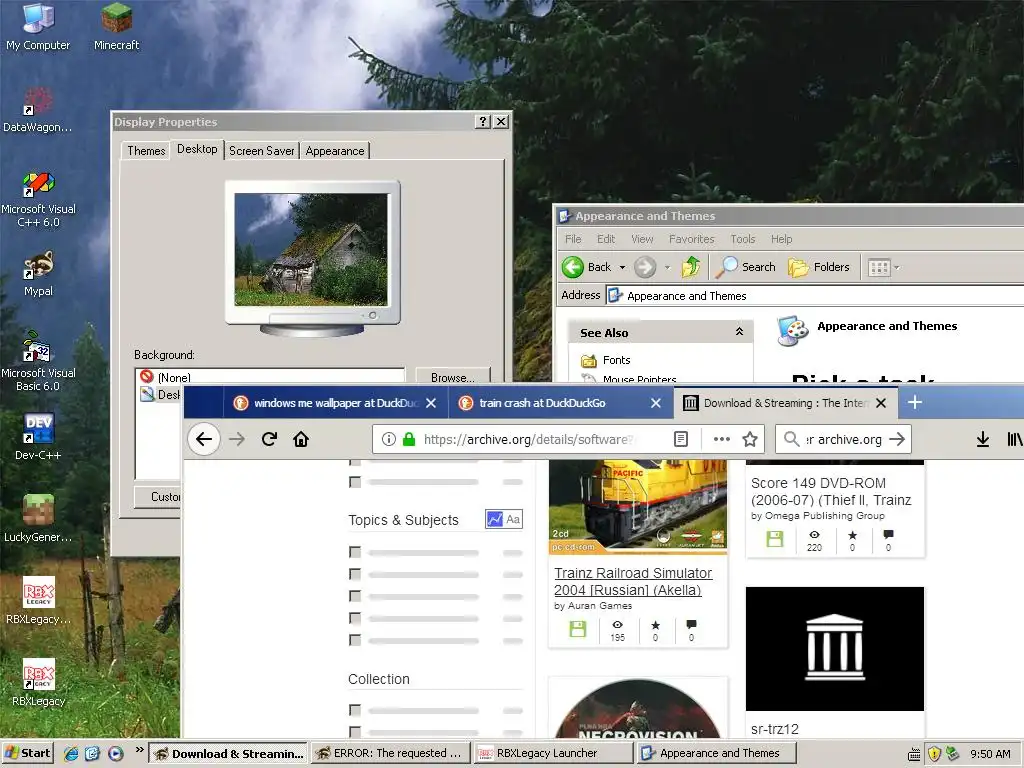Open Fonts link under See Also

[x=616, y=360]
